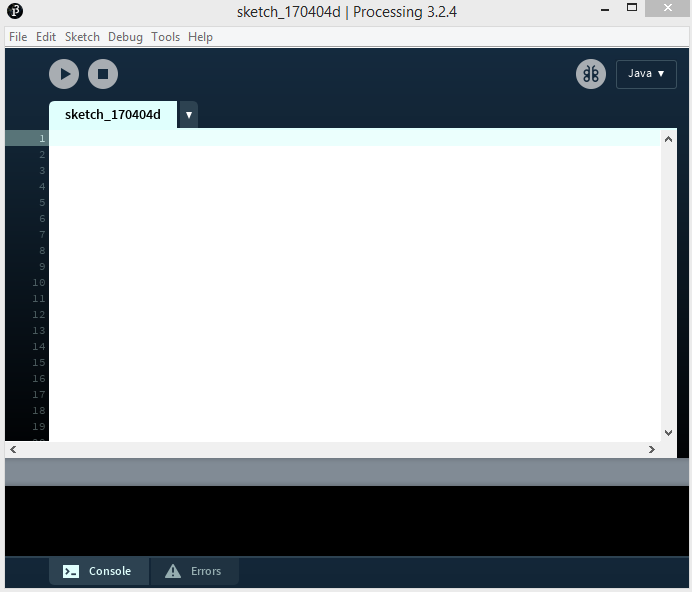
Task: Switch to the Console panel
Action: coord(99,571)
